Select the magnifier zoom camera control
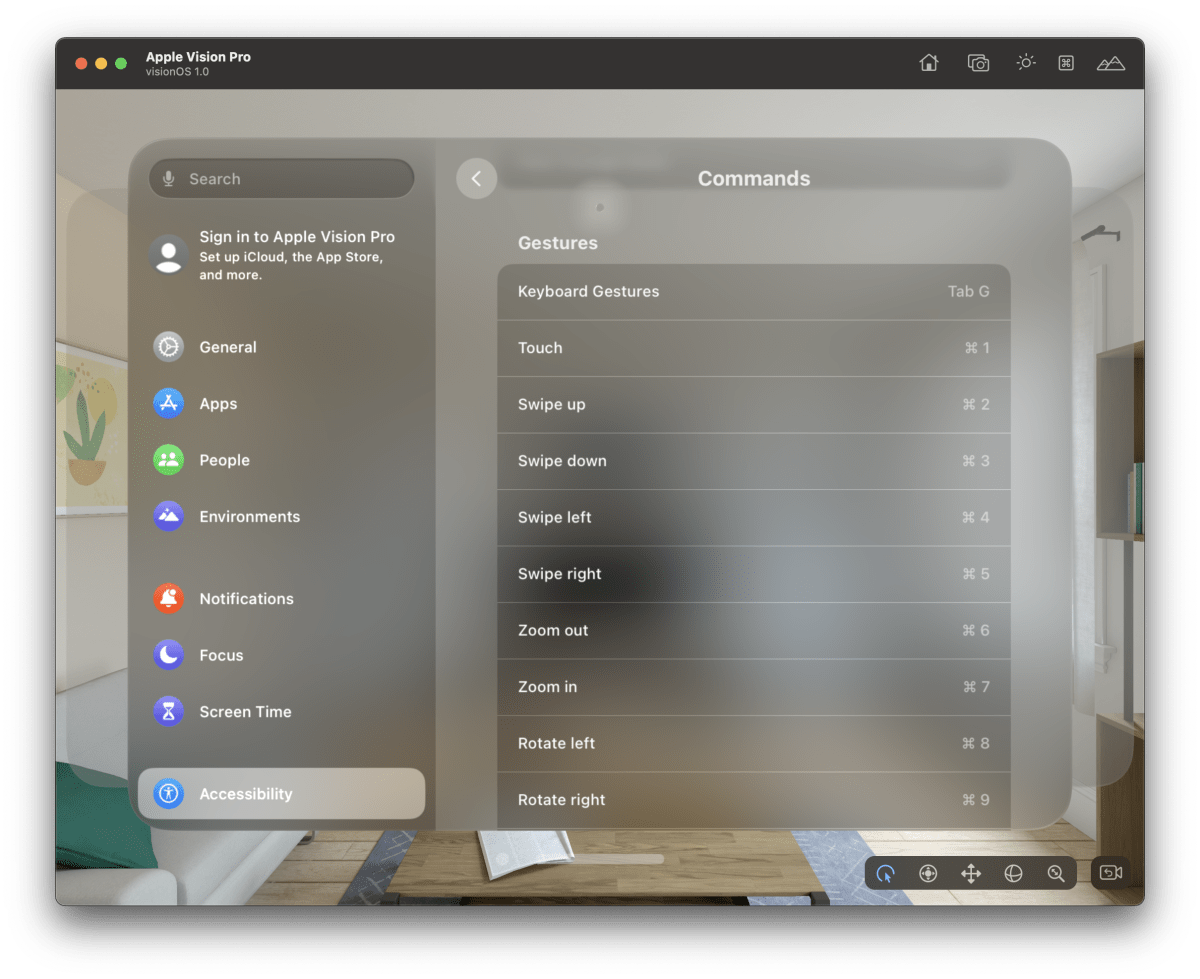The image size is (1200, 979). click(1056, 873)
